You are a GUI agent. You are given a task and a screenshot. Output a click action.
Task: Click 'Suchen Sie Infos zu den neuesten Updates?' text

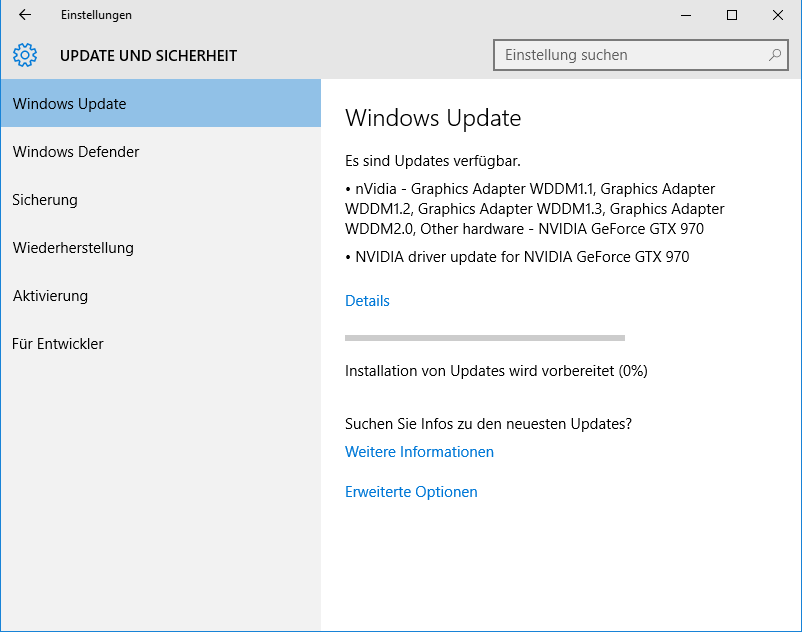coord(488,424)
